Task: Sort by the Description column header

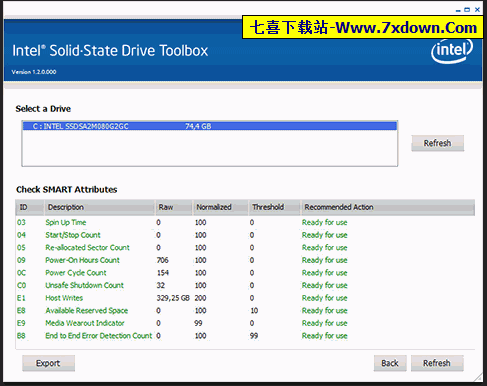Action: (x=99, y=207)
